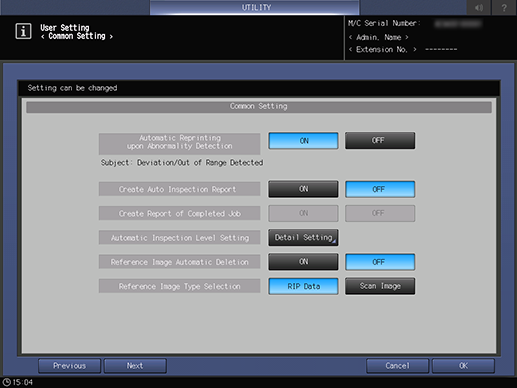Viewport: 517px width, 388px height.
Task: Open Detail Setting for Automatic Inspection Level
Action: pos(303,237)
